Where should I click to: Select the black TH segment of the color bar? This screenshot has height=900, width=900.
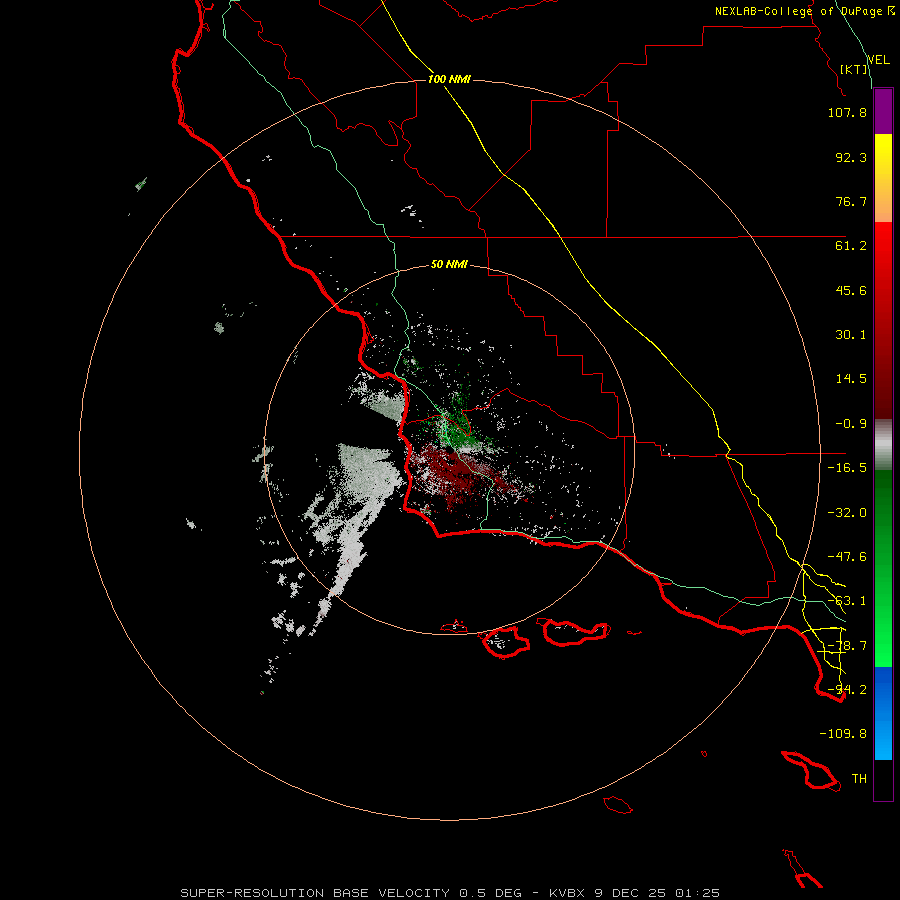click(883, 780)
